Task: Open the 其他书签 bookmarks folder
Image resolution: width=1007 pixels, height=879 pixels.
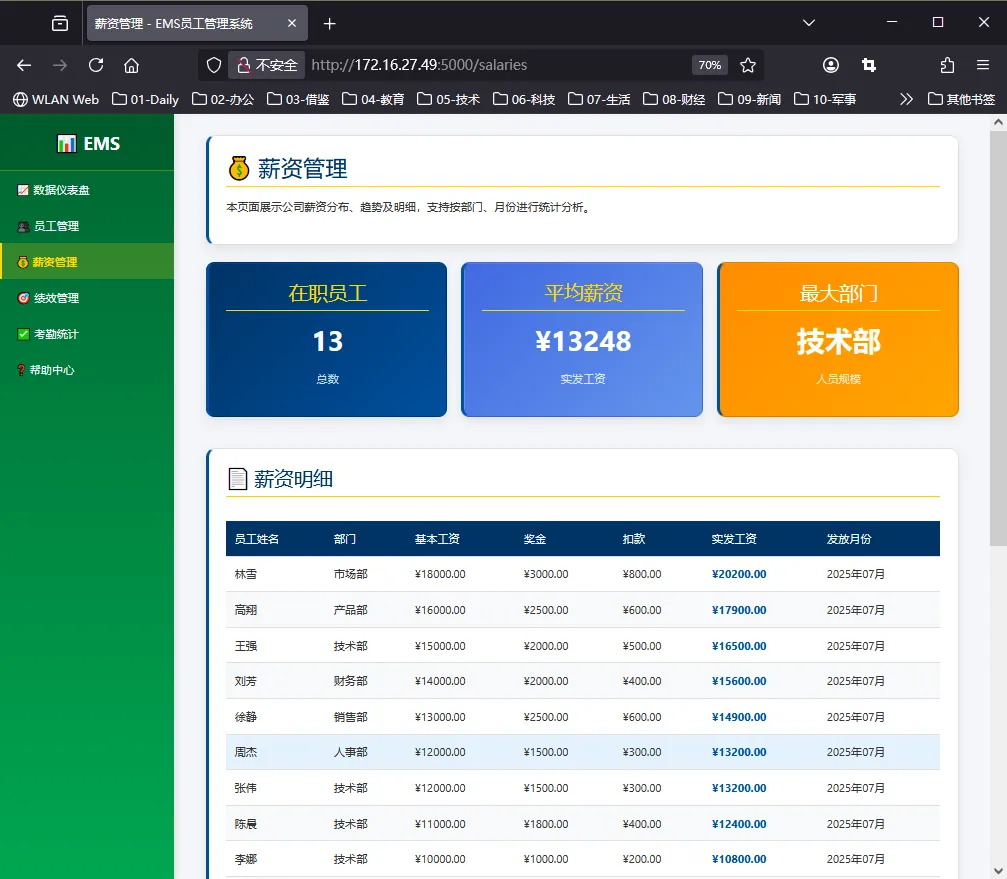Action: point(961,99)
